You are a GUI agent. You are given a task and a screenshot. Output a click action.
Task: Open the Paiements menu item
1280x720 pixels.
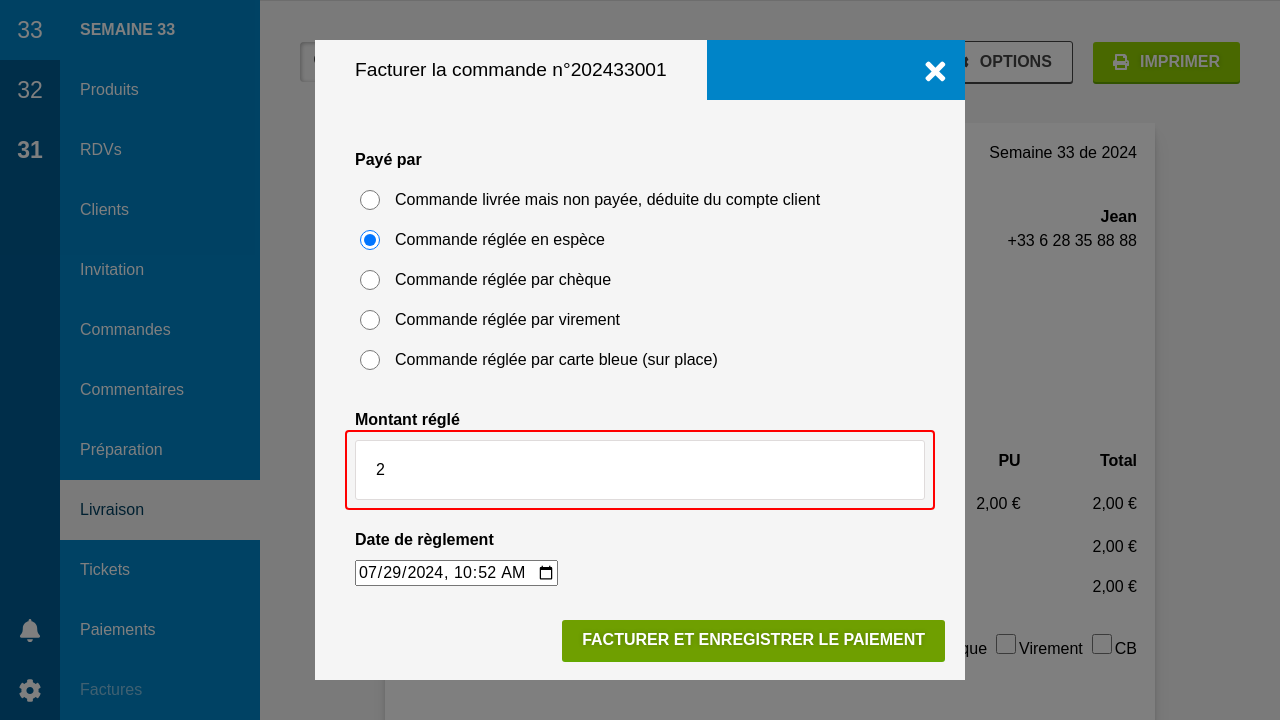click(117, 630)
